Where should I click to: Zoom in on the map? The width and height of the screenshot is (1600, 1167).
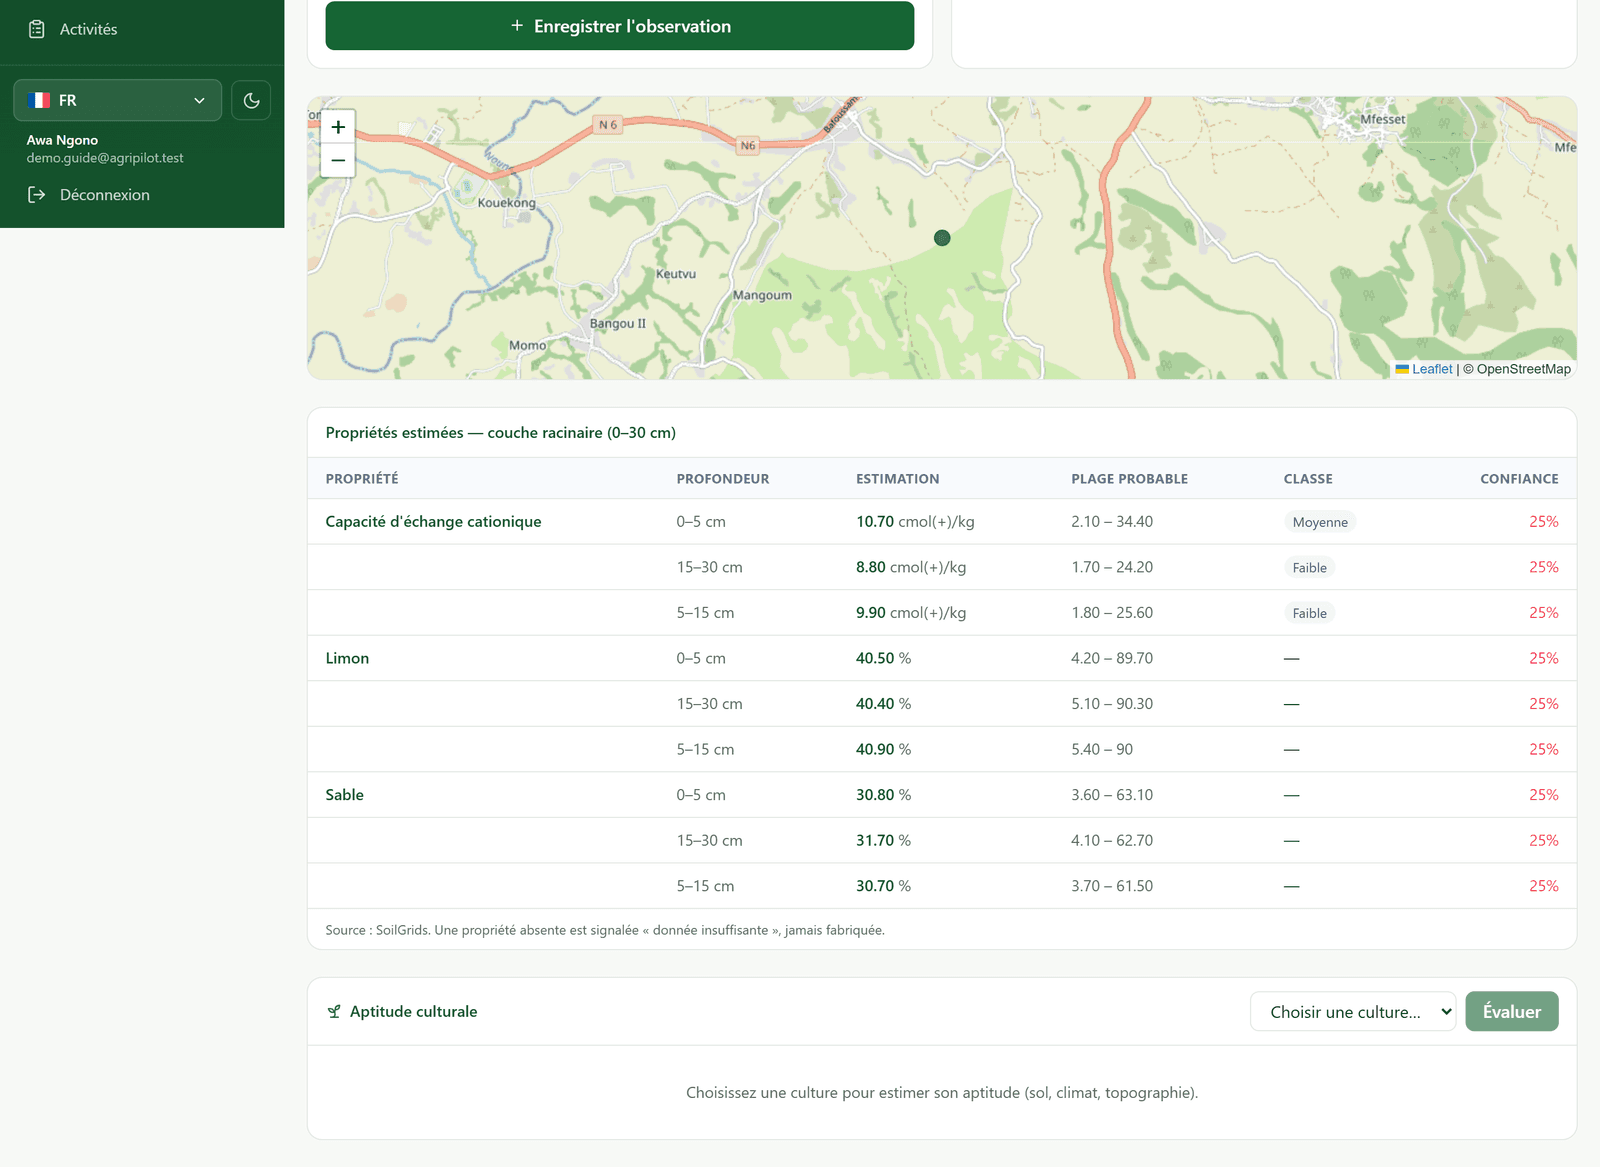coord(338,127)
